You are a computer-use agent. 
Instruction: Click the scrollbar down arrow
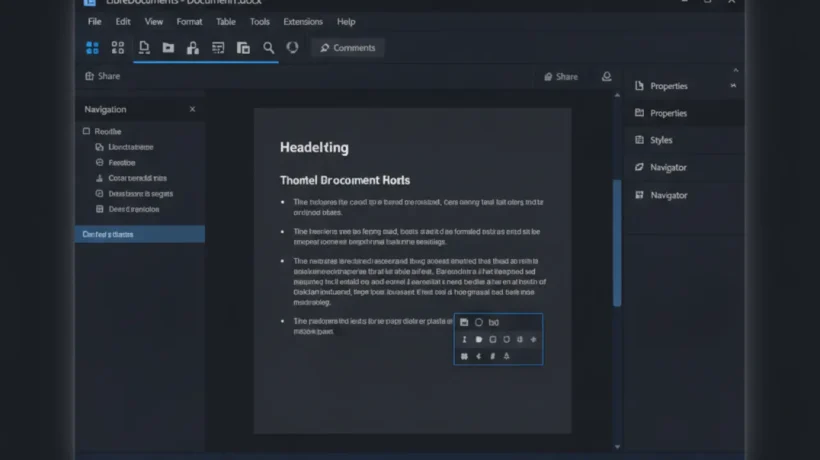(617, 447)
